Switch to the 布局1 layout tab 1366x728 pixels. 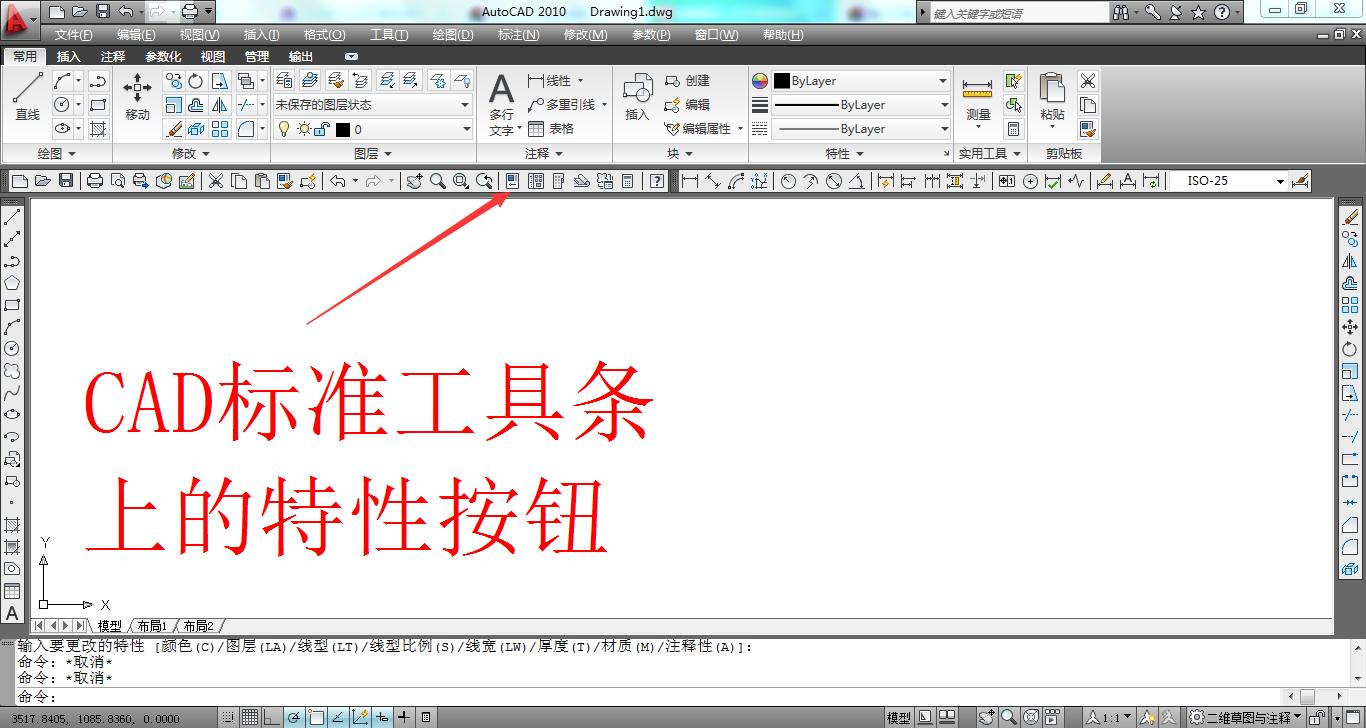pyautogui.click(x=153, y=625)
